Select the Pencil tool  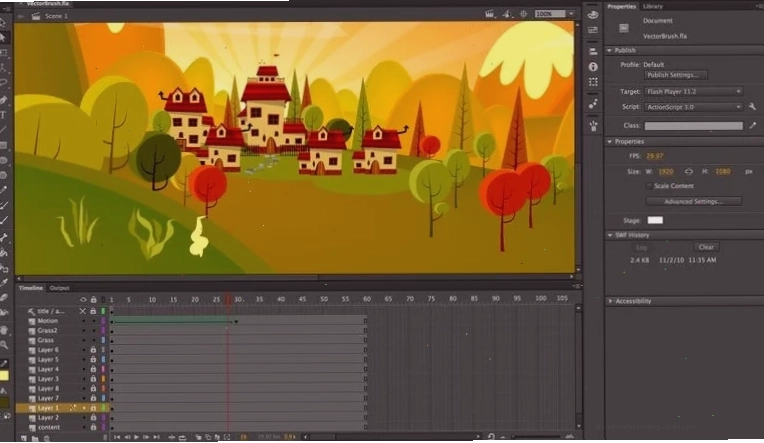click(x=3, y=190)
